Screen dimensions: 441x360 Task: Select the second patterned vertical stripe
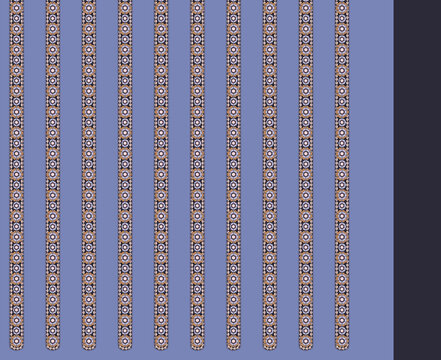tap(53, 175)
